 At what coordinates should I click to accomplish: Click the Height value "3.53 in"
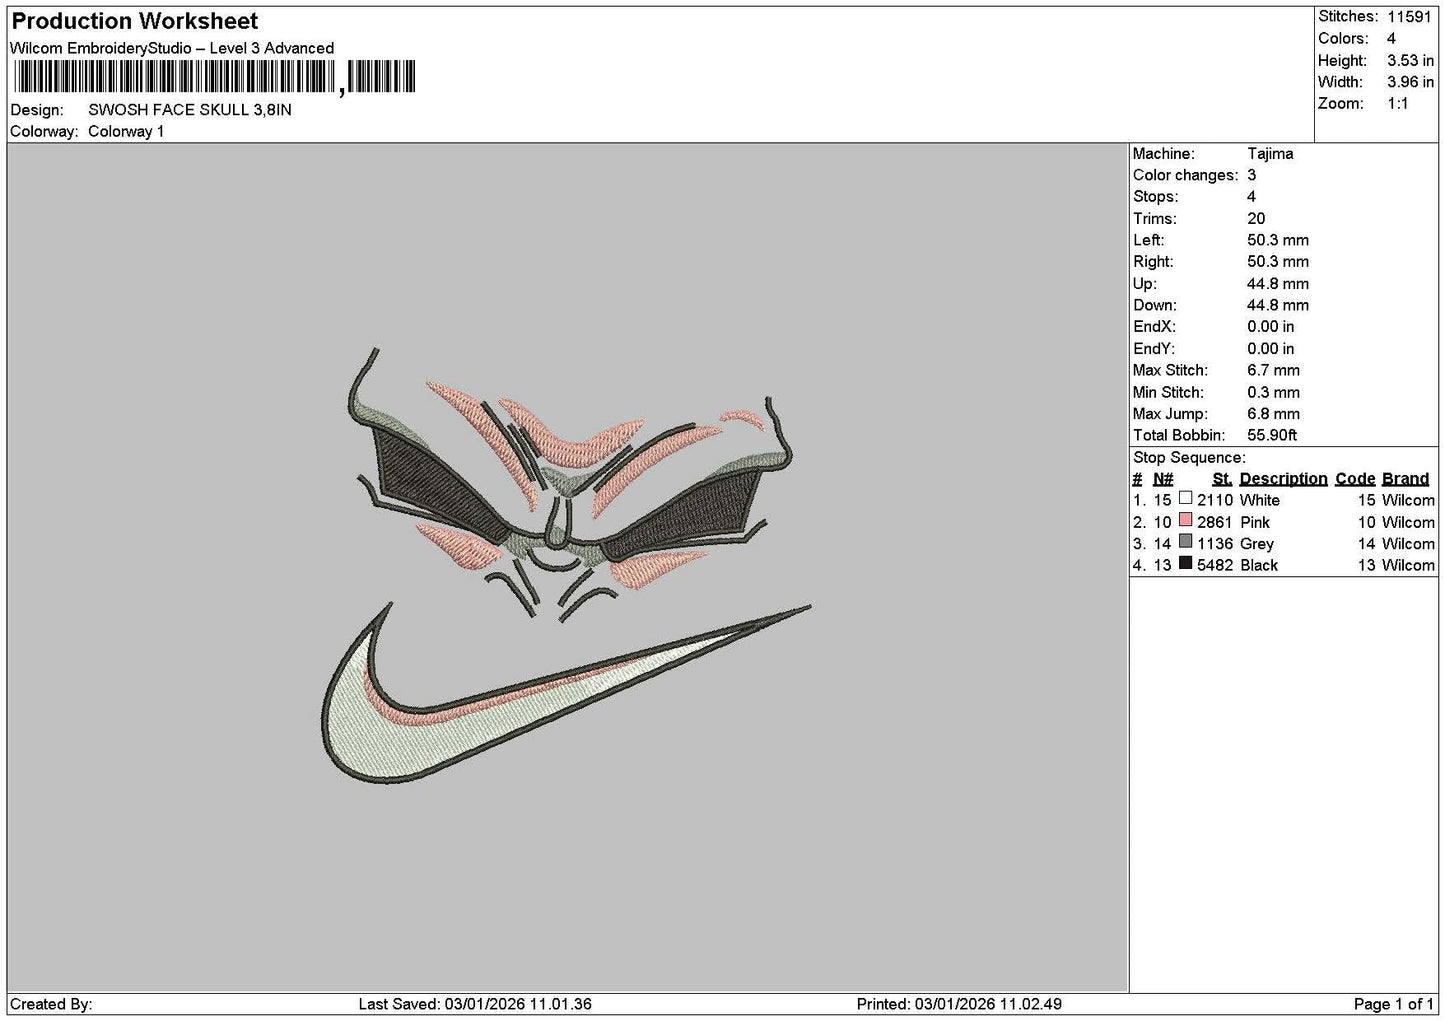point(1410,61)
